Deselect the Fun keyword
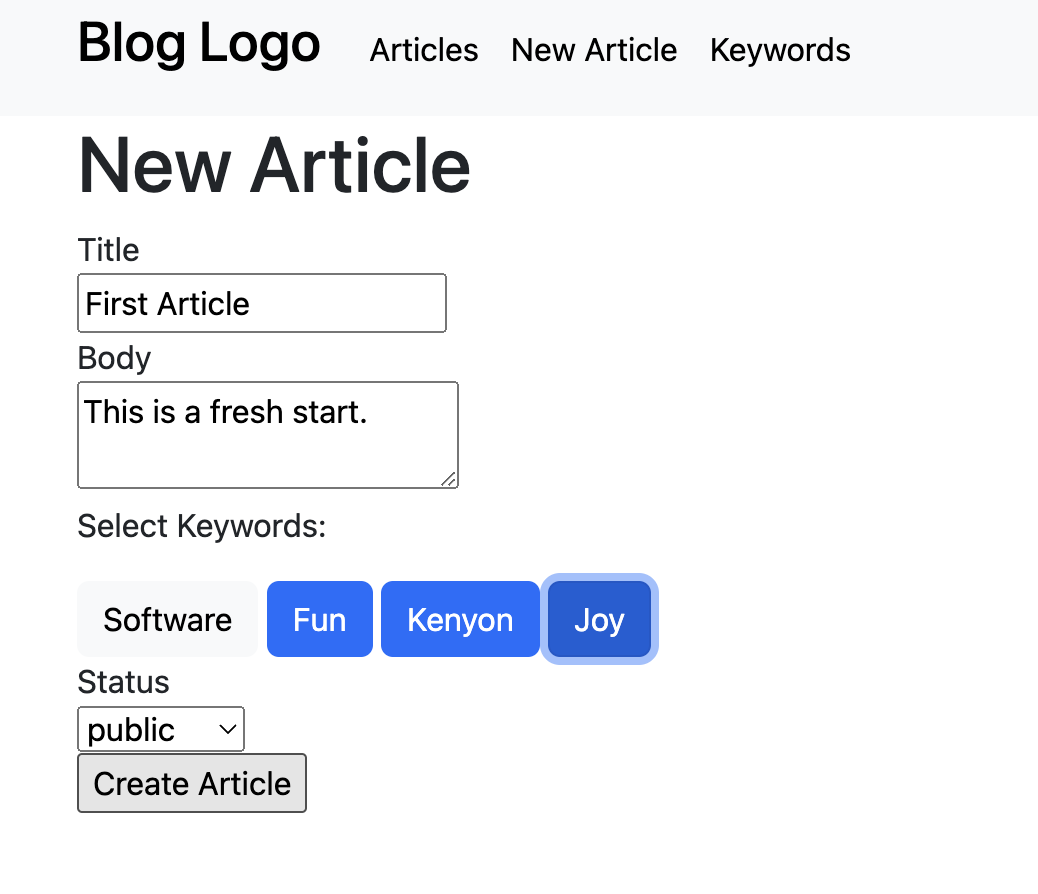The width and height of the screenshot is (1038, 894). click(320, 620)
